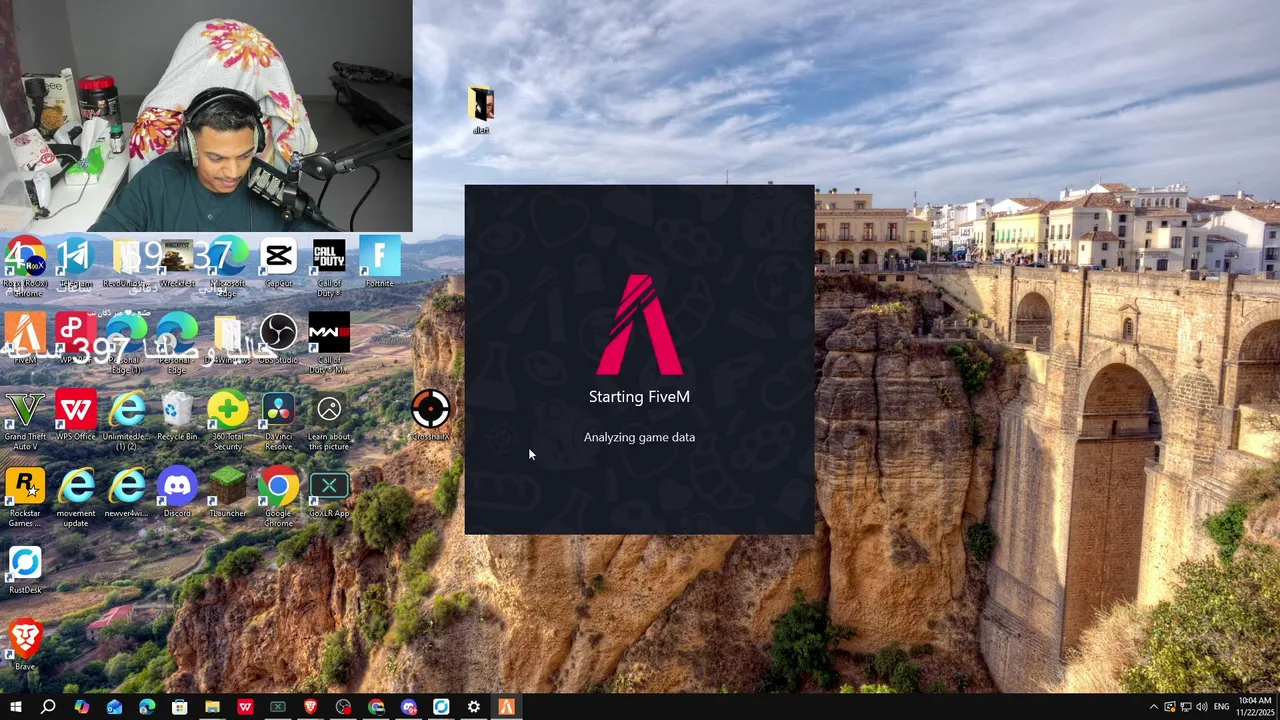Click the Call of Duty shortcut beside CapCut
Screen dimensions: 1280x720
[x=329, y=265]
